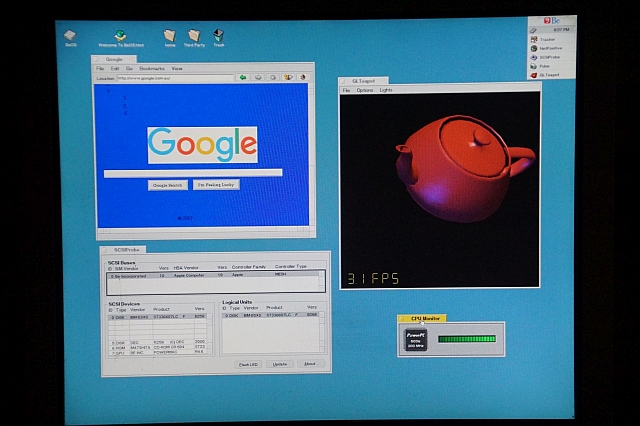640x426 pixels.
Task: Click the green Back arrow in NetPositive
Action: 243,77
